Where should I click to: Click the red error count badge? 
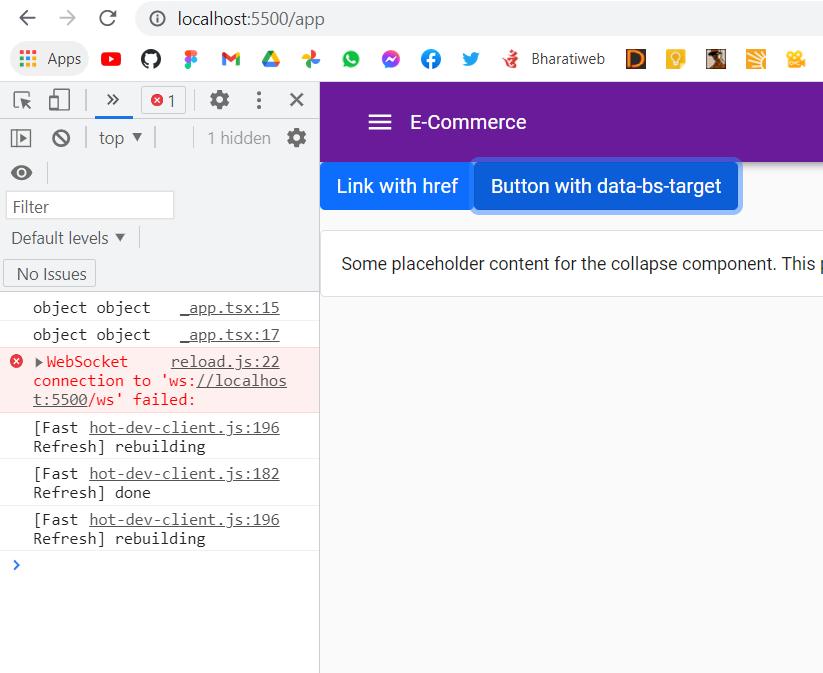point(163,100)
